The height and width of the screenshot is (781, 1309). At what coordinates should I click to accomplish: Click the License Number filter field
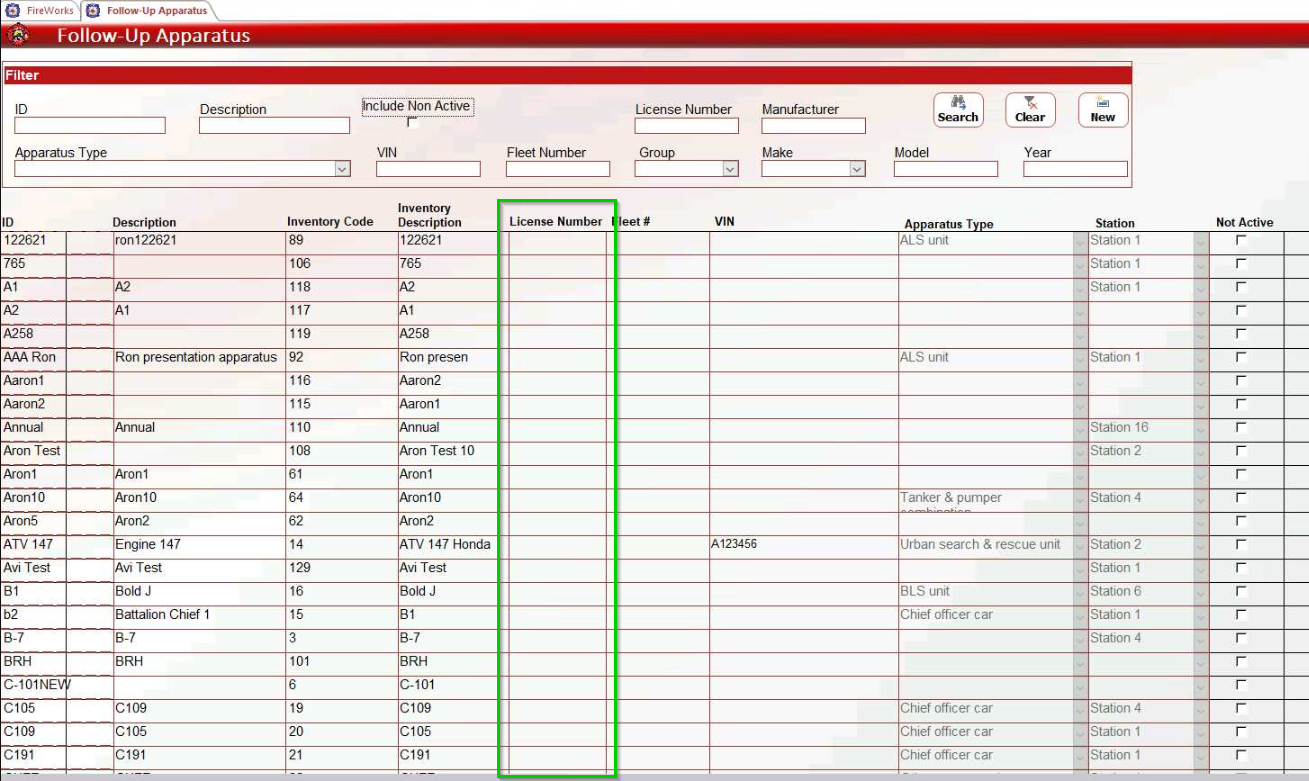point(686,126)
